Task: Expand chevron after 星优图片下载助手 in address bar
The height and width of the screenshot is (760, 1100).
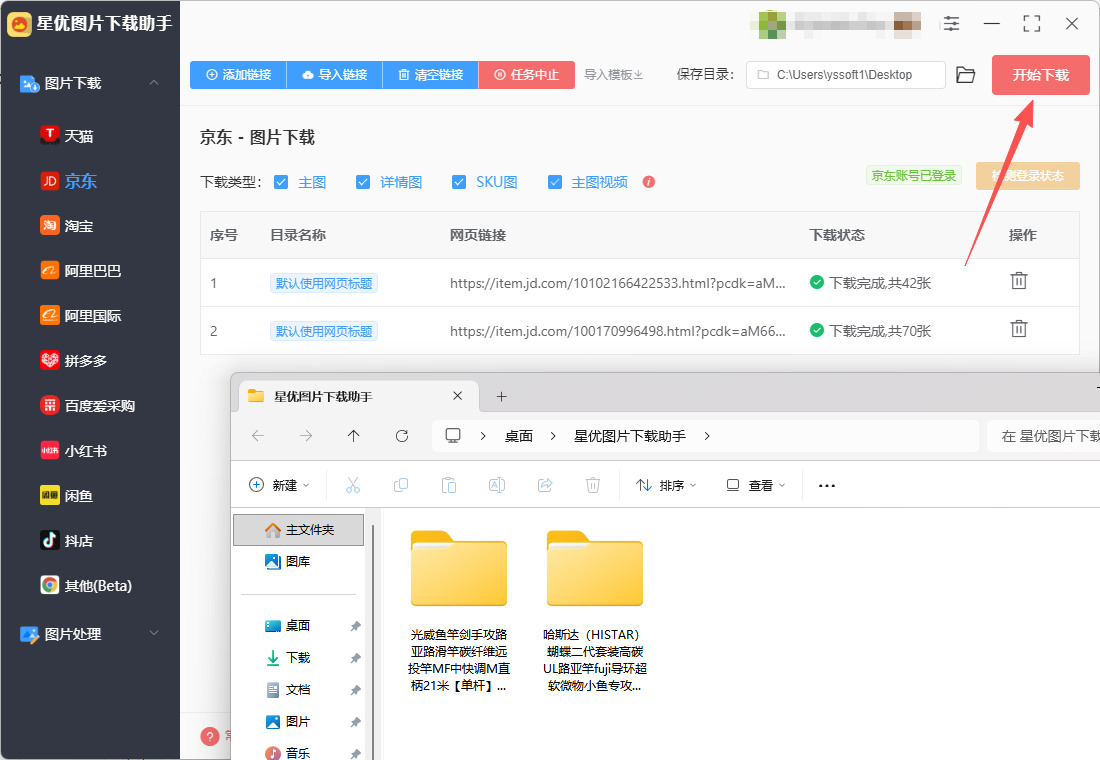Action: point(707,436)
